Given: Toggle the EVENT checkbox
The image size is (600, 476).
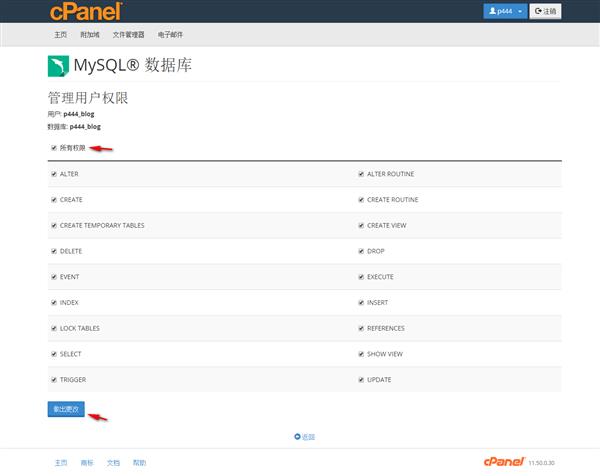Looking at the screenshot, I should [x=54, y=277].
